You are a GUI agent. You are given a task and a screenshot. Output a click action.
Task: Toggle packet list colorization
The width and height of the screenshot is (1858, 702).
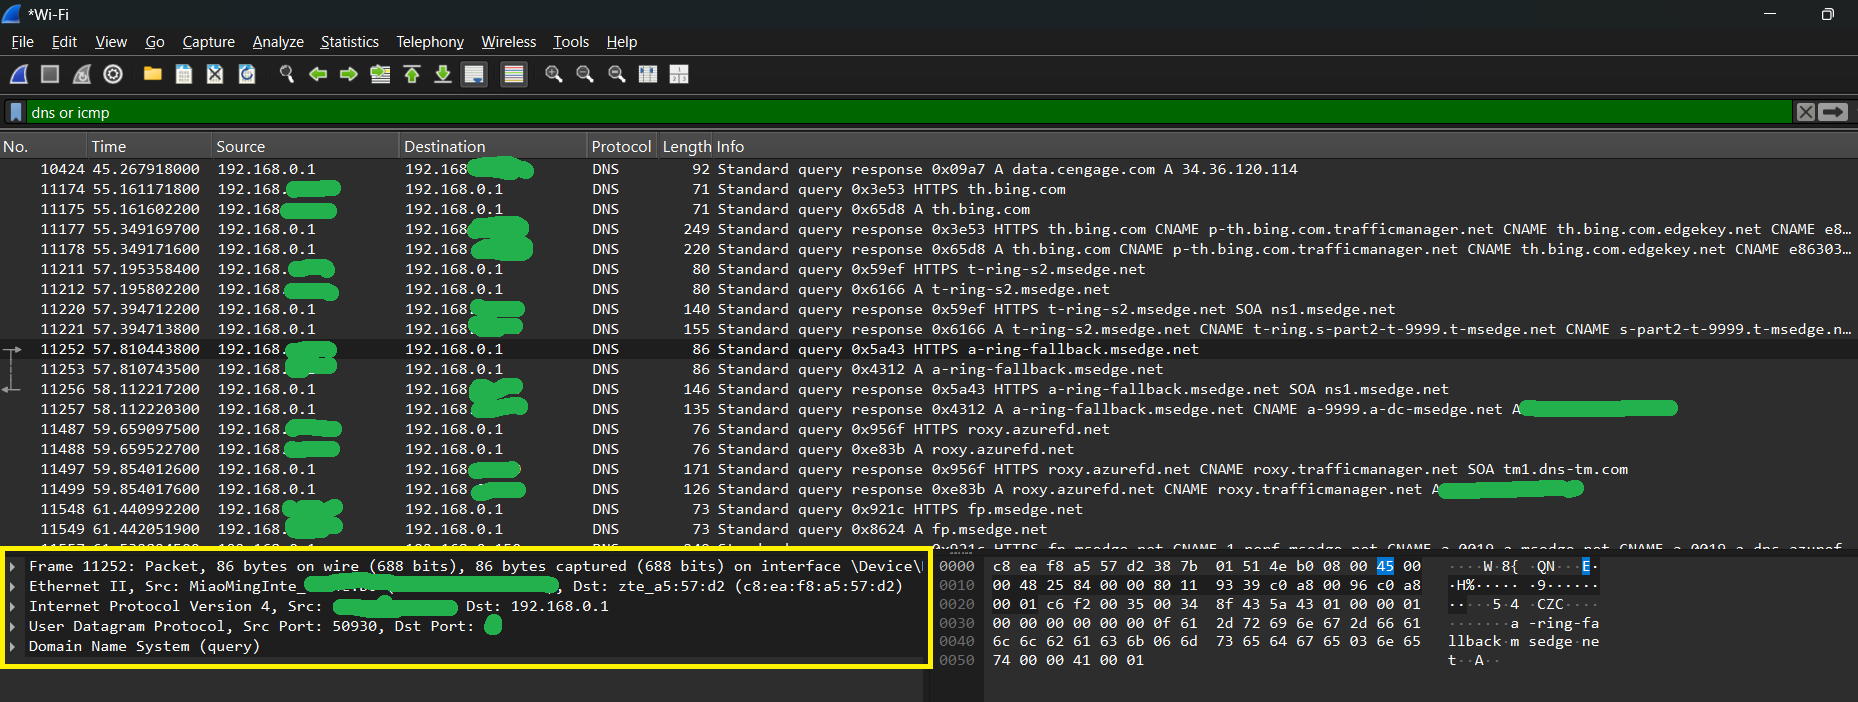click(x=514, y=74)
